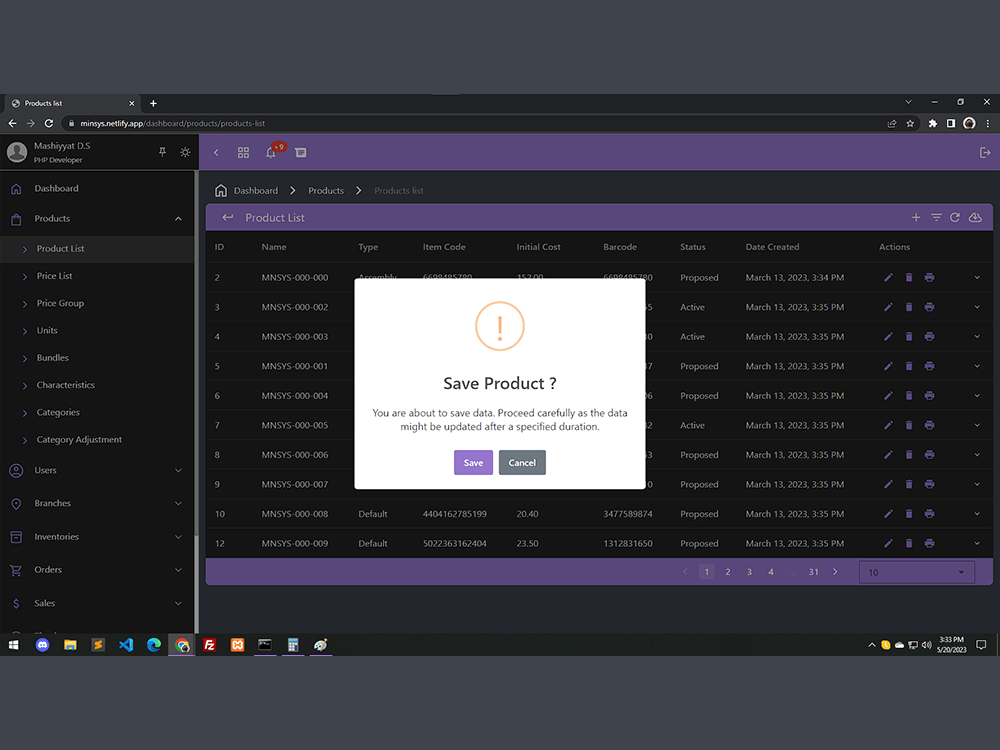Click the logout icon in header
Viewport: 1000px width, 750px height.
[985, 152]
